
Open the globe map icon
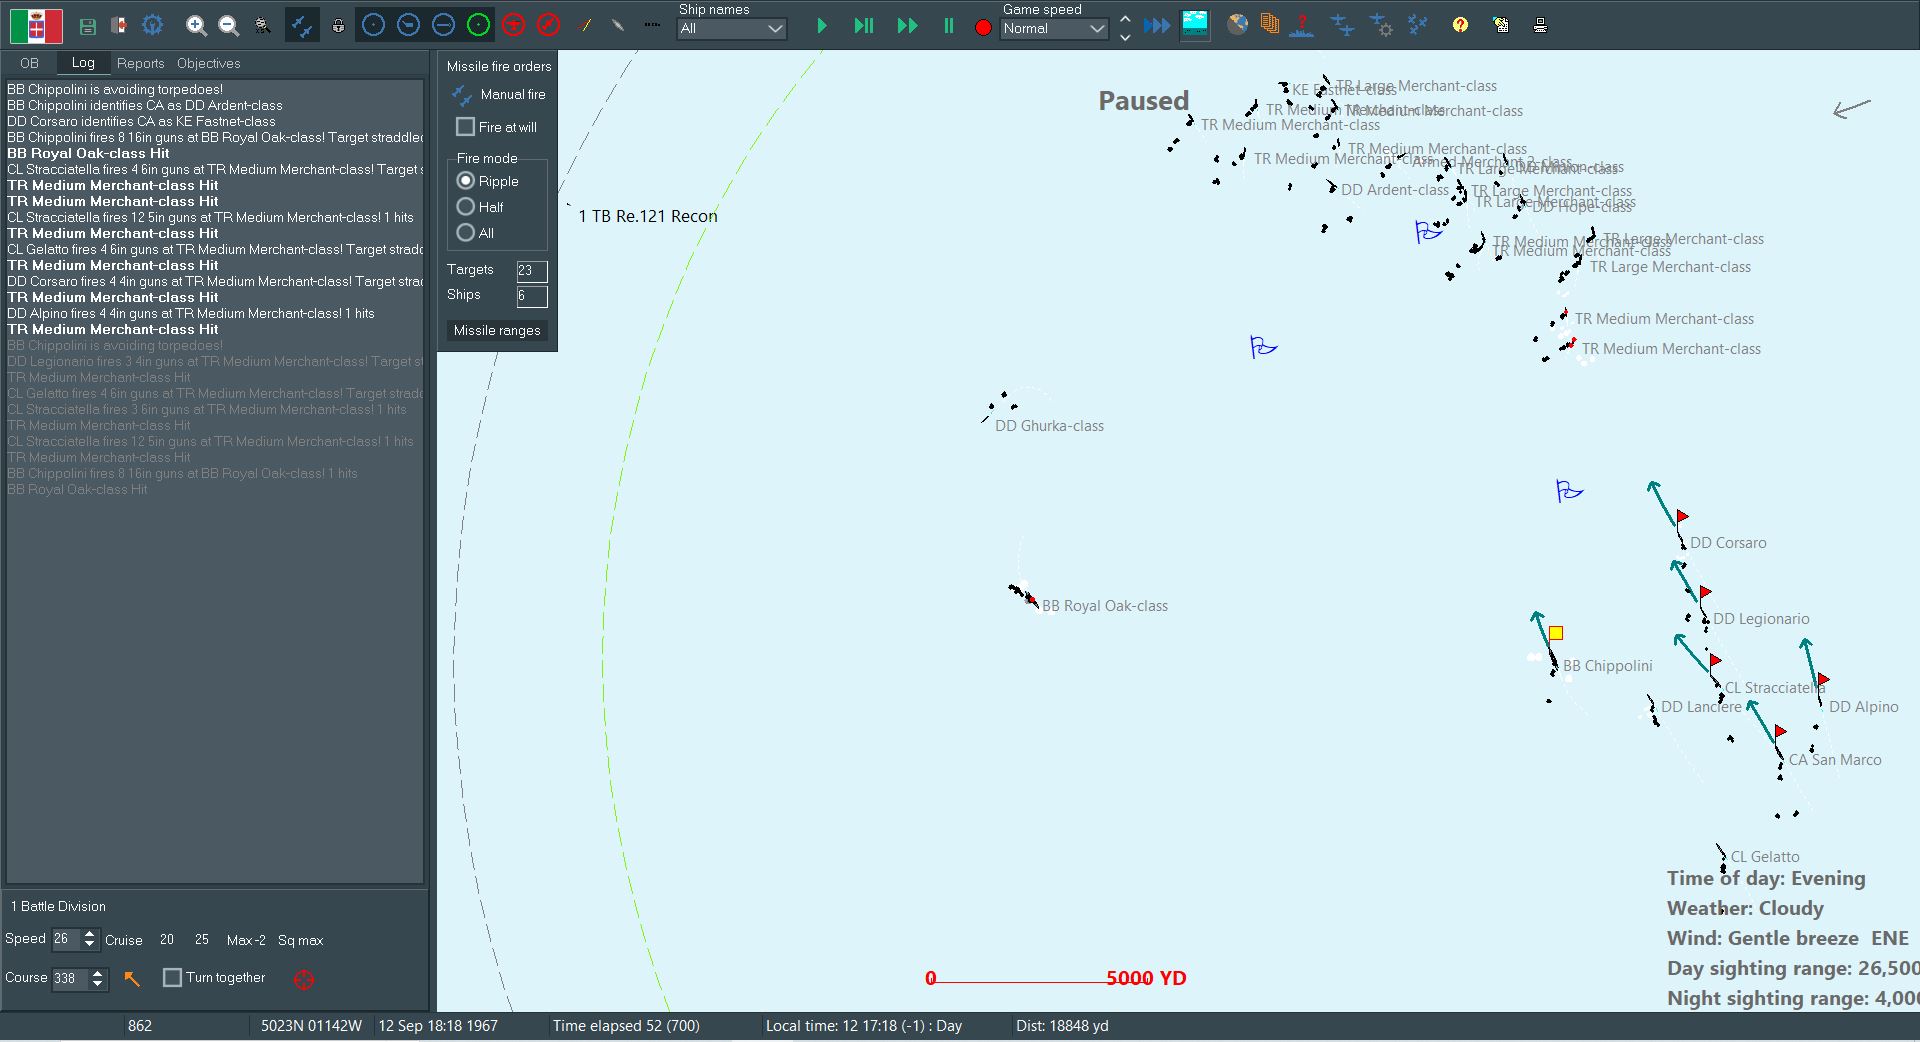(x=1238, y=25)
